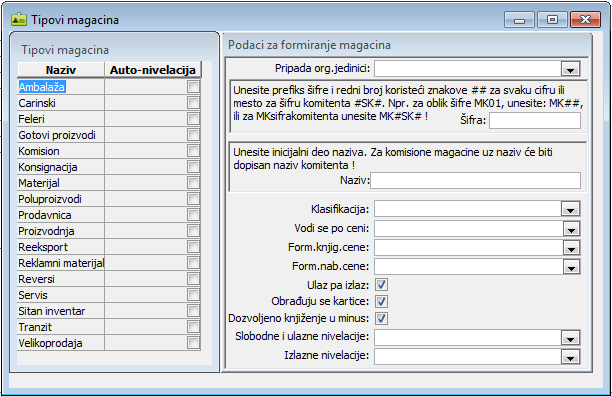Tick Auto-nivelacija checkbox for Komision
Image resolution: width=612 pixels, height=396 pixels.
(x=193, y=151)
